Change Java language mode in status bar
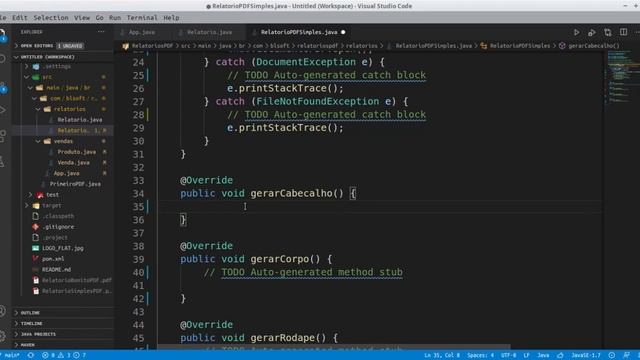This screenshot has width=640, height=360. [x=543, y=355]
